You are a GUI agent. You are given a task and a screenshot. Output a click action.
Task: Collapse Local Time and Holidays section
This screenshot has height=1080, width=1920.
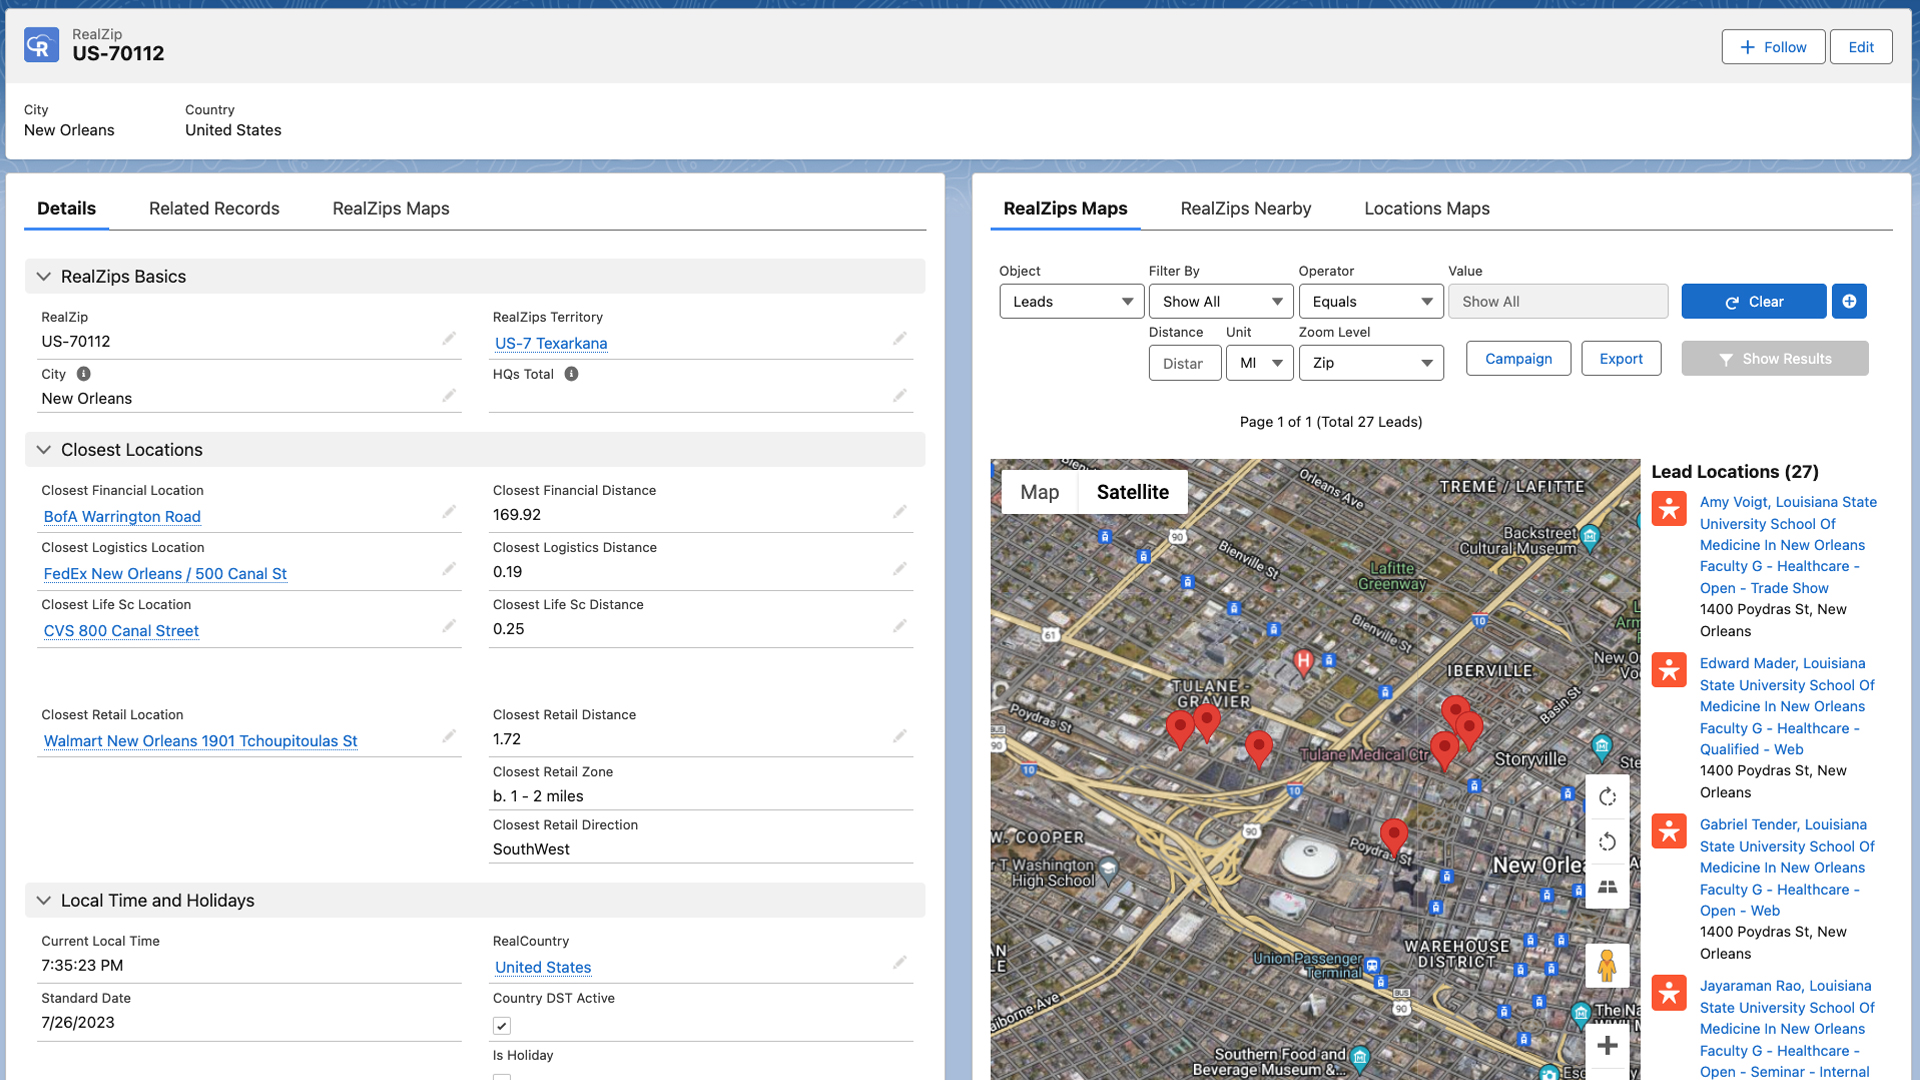44,901
